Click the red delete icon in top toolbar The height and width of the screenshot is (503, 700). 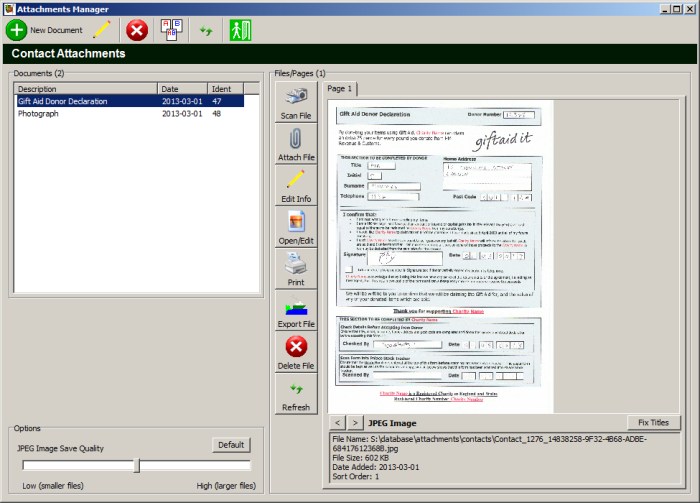(x=137, y=30)
